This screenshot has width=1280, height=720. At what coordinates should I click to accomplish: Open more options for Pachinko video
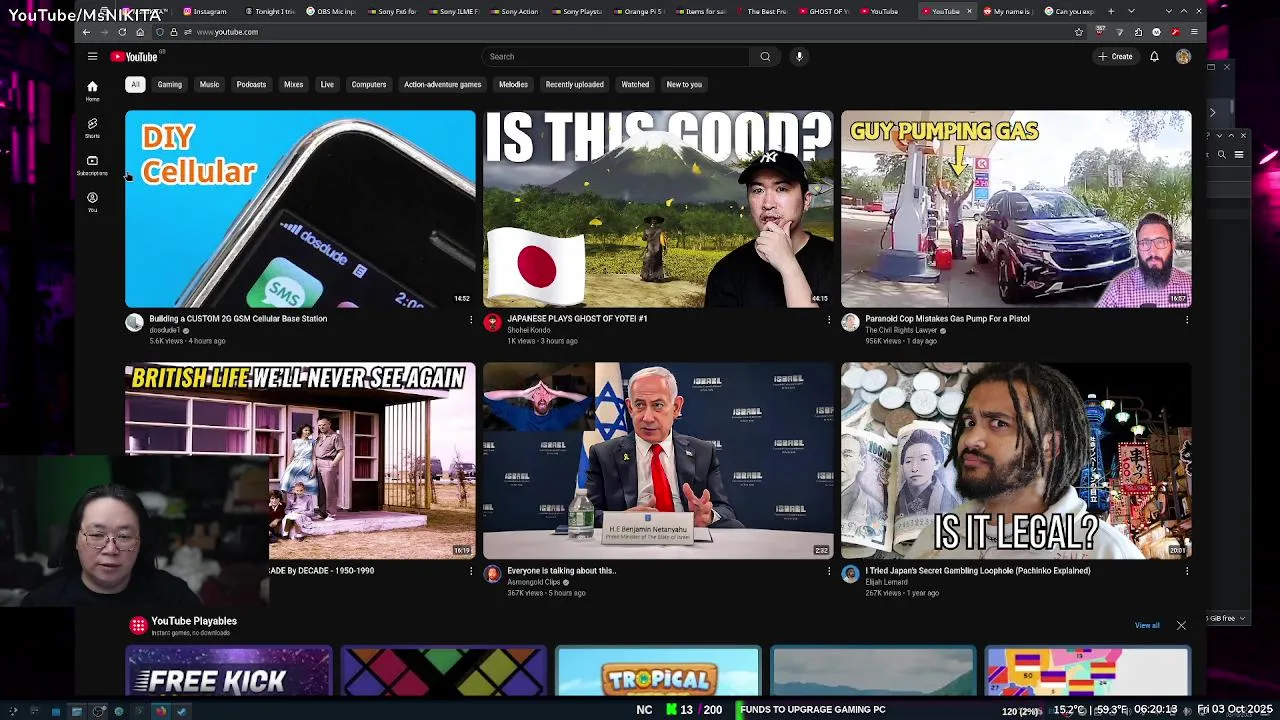[1187, 572]
